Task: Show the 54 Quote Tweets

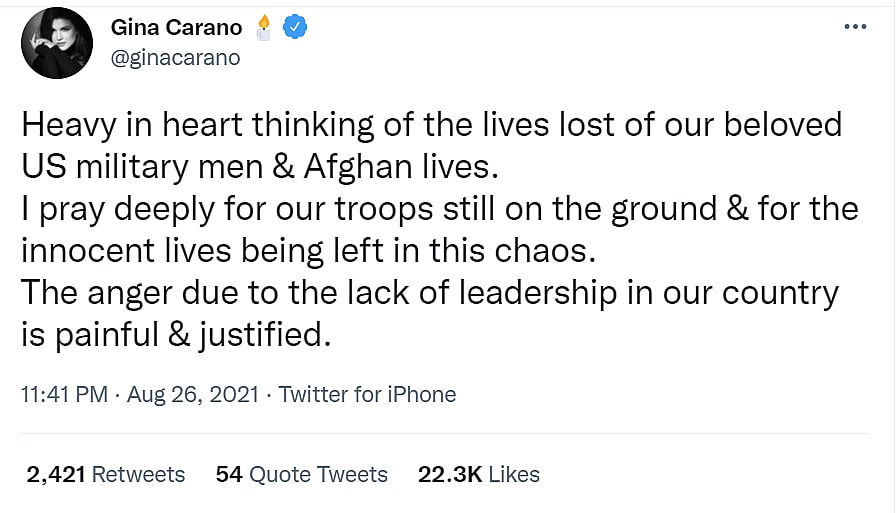Action: tap(301, 474)
